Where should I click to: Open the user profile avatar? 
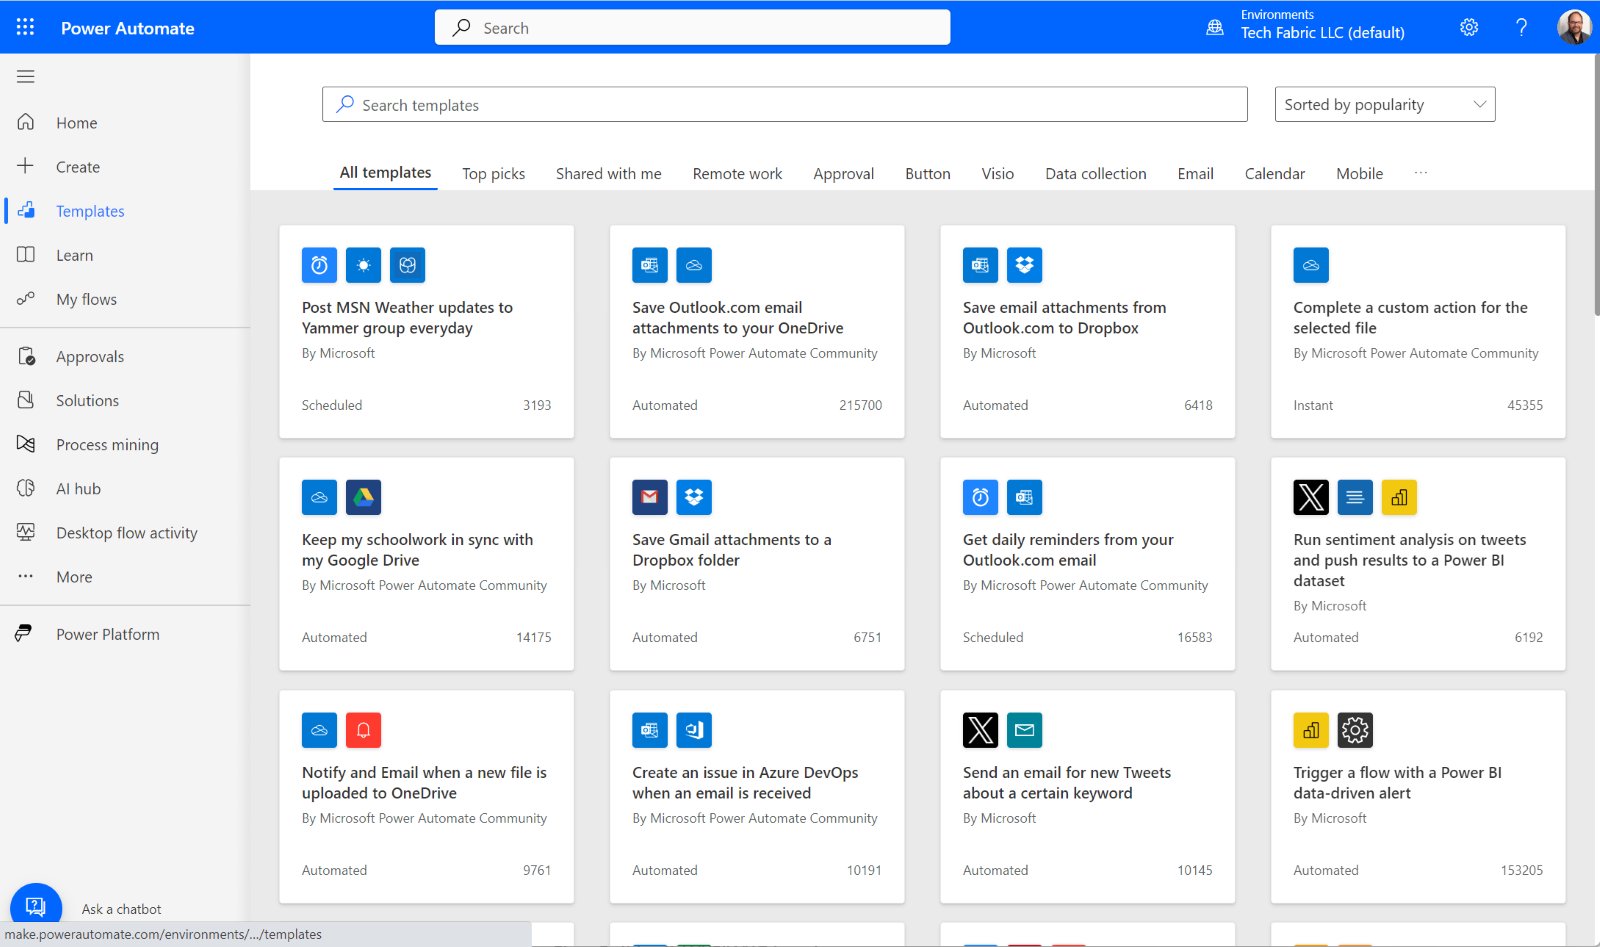(1574, 27)
